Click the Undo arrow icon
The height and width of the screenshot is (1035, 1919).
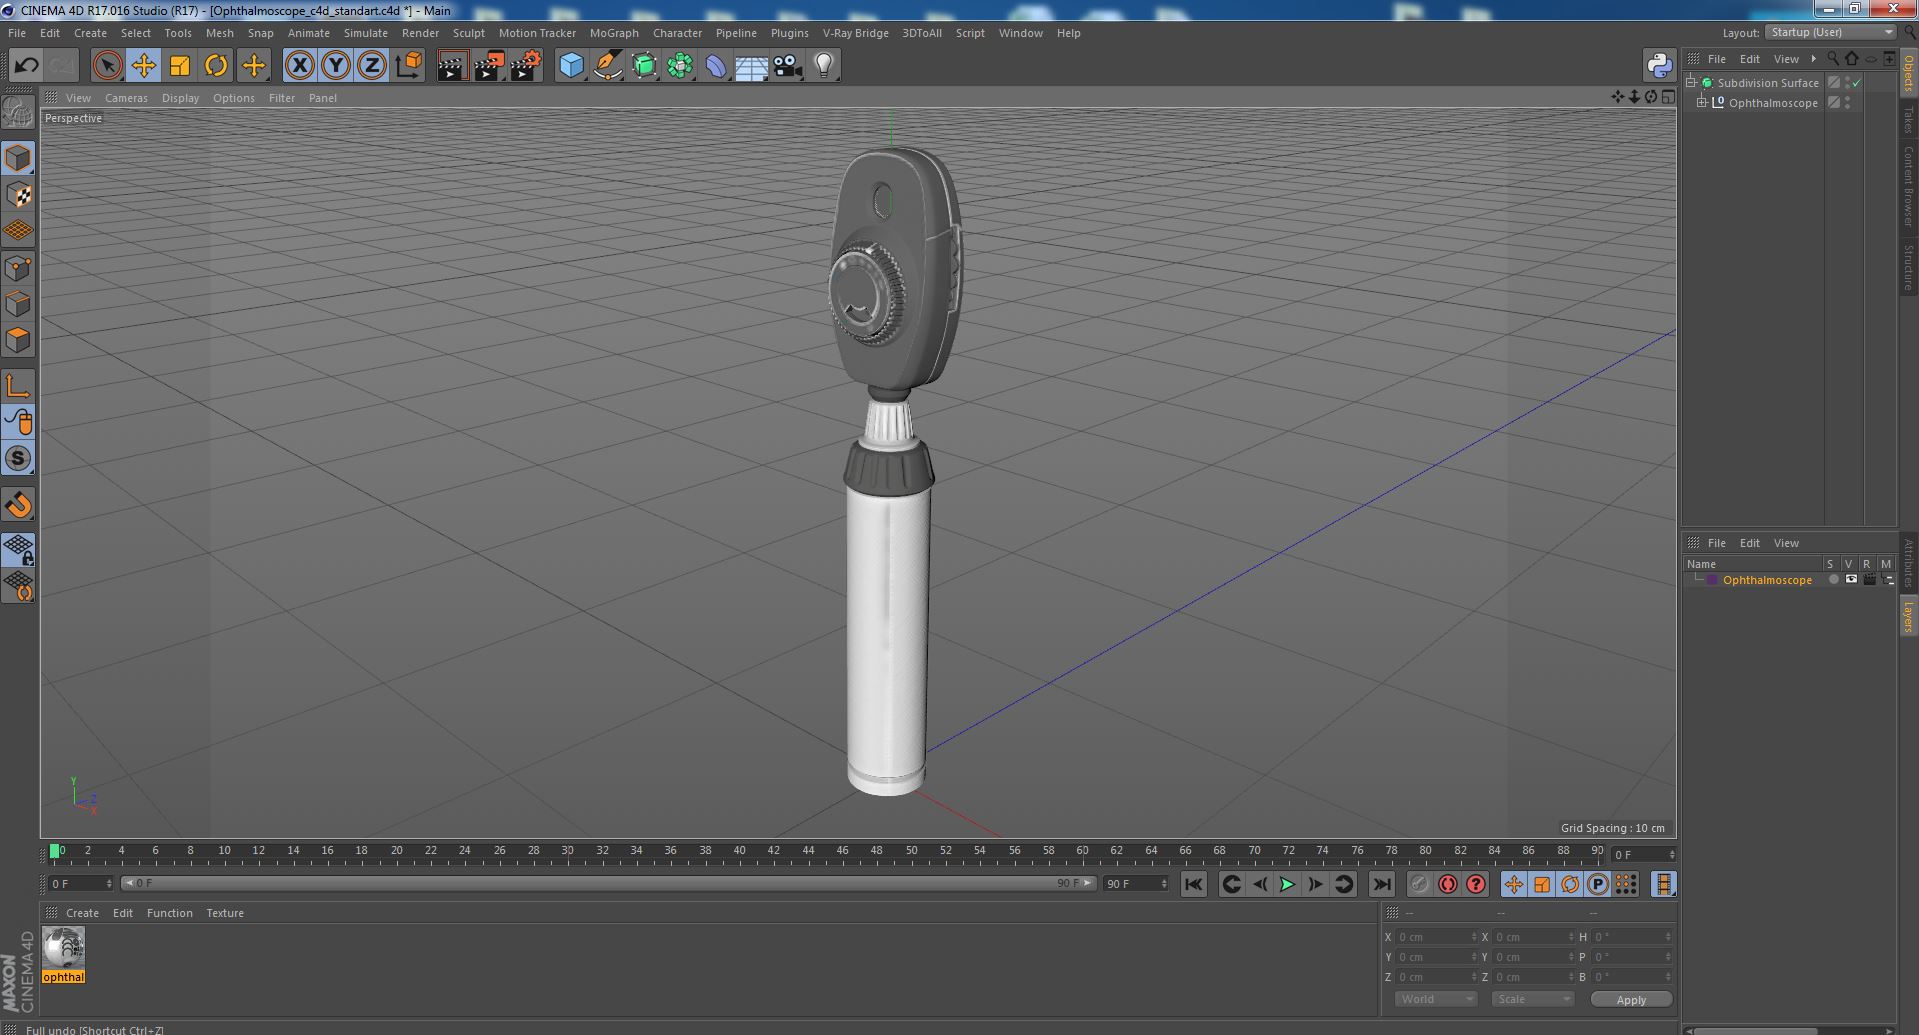click(26, 66)
